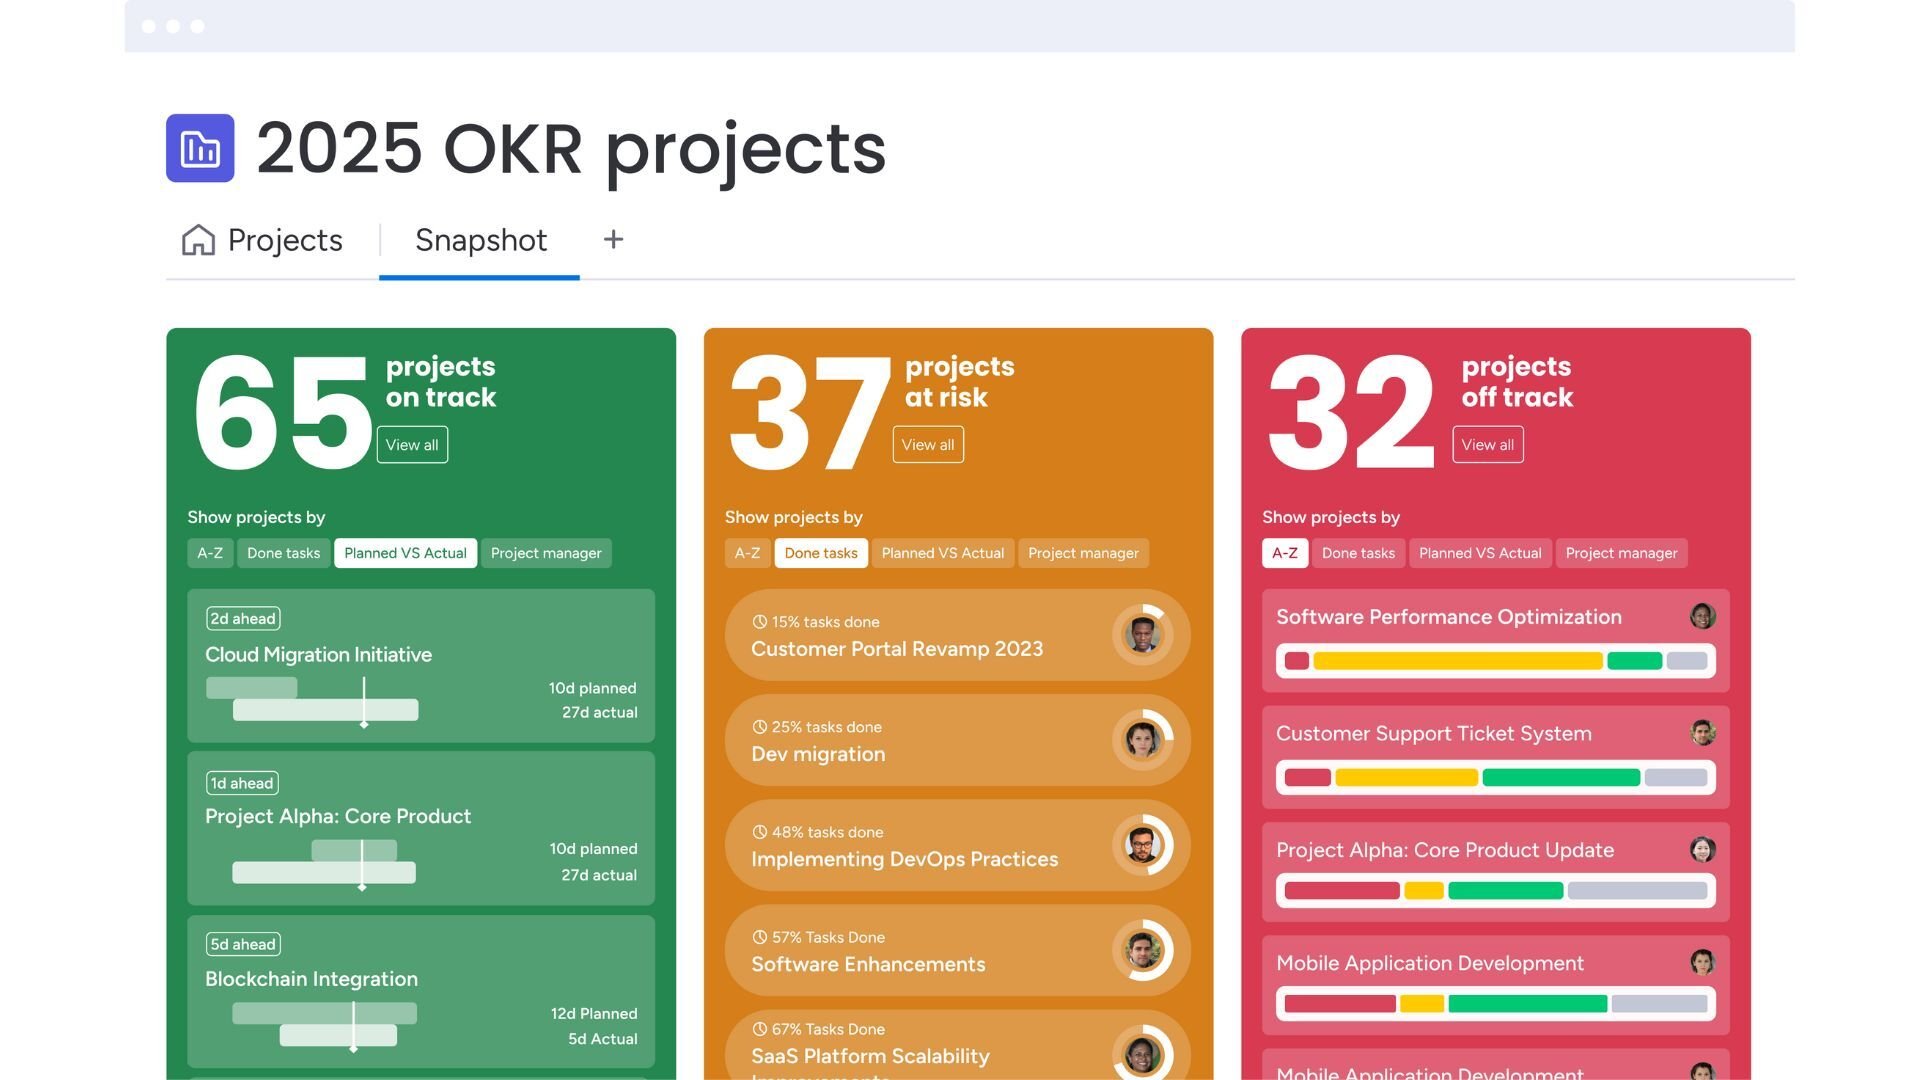
Task: Open the Projects tab
Action: point(284,239)
